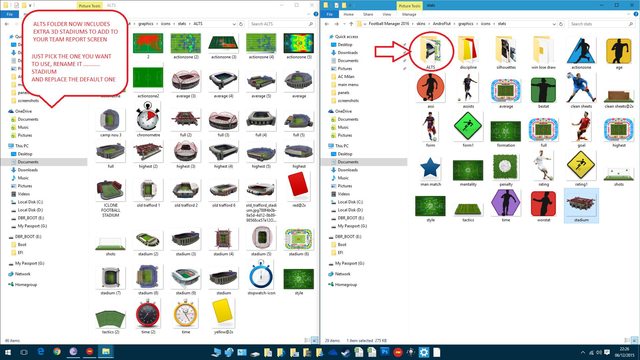The image size is (640, 360).
Task: Open the Windows Start menu
Action: pos(8,352)
